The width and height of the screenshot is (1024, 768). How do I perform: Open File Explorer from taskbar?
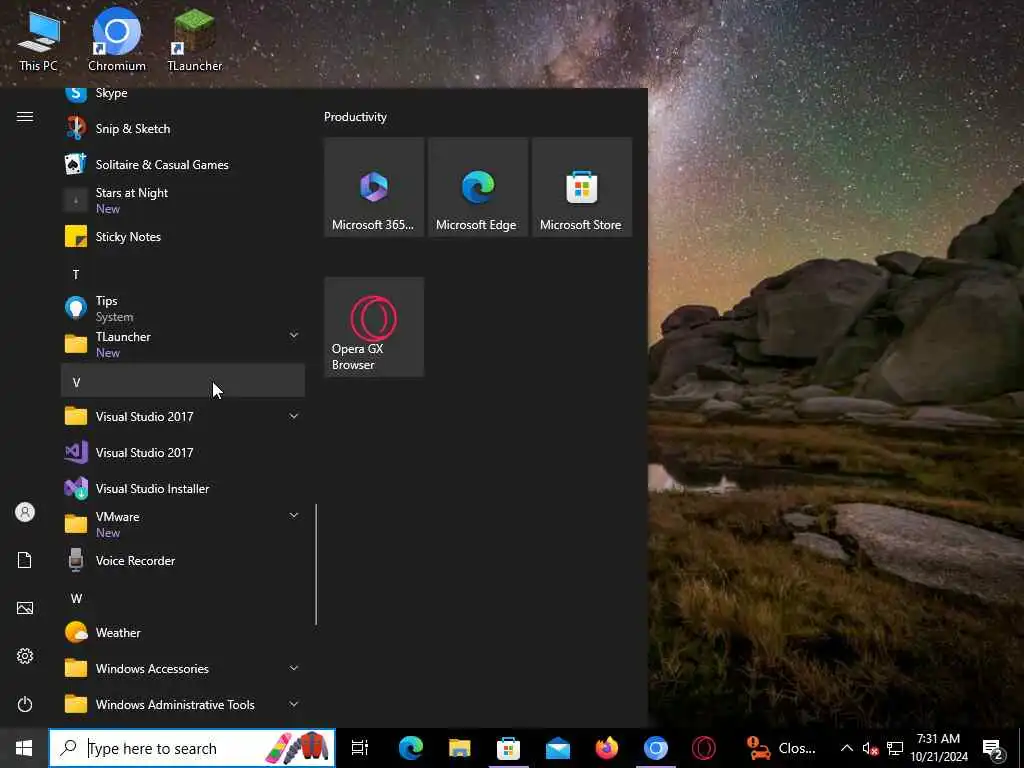tap(460, 748)
